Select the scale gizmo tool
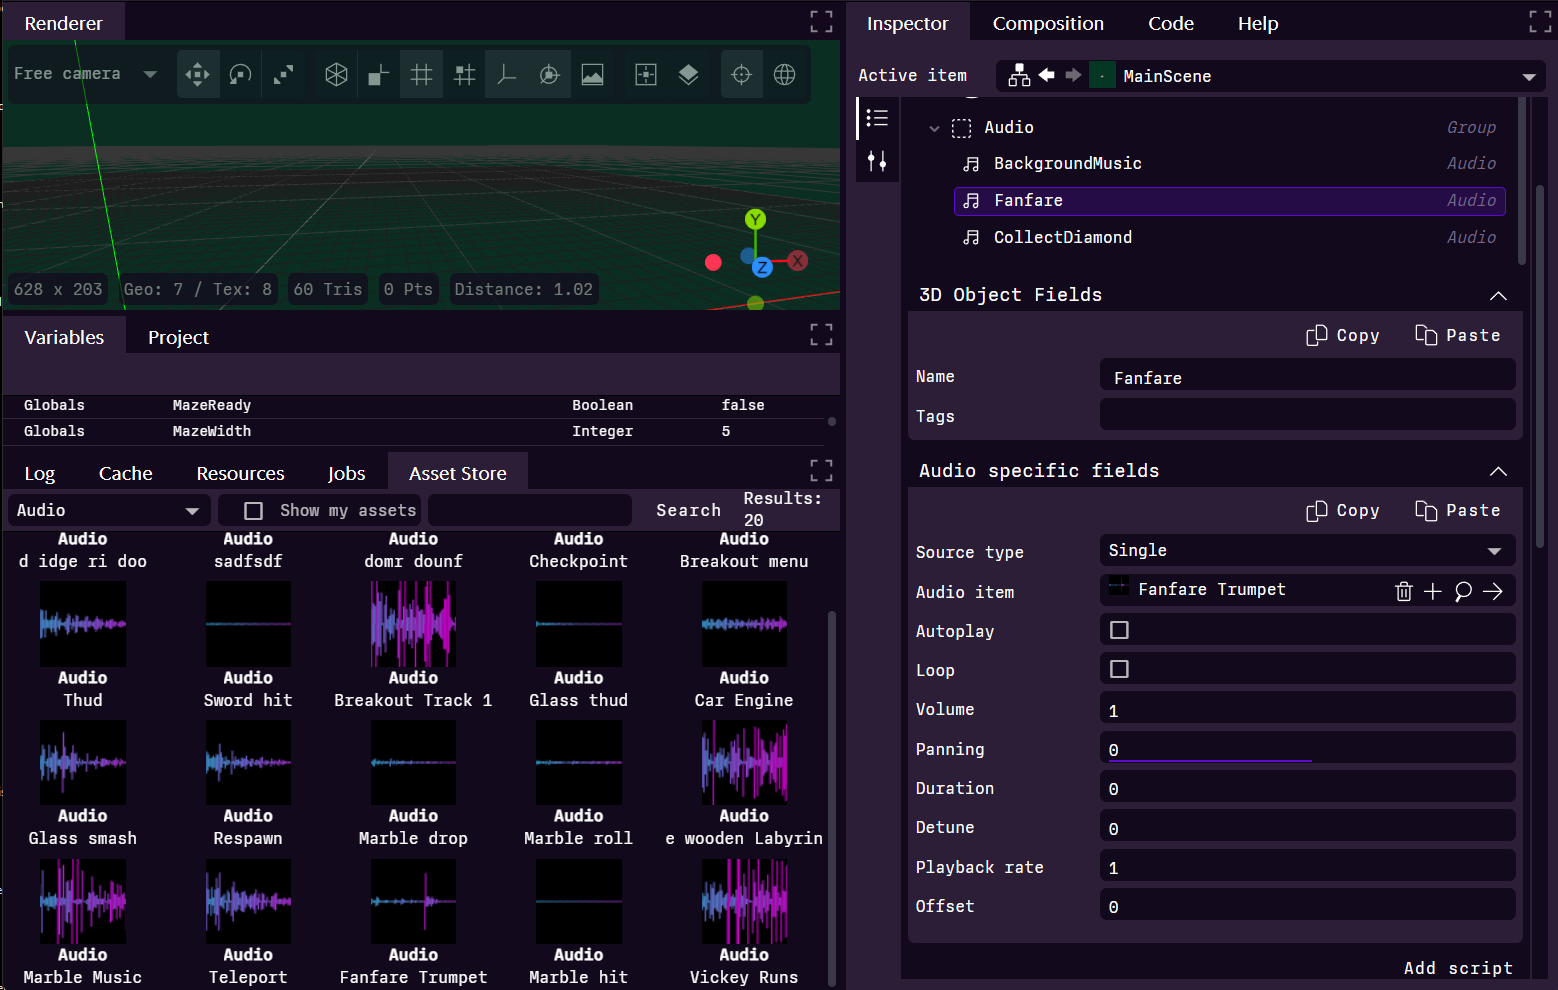1558x990 pixels. coord(283,74)
